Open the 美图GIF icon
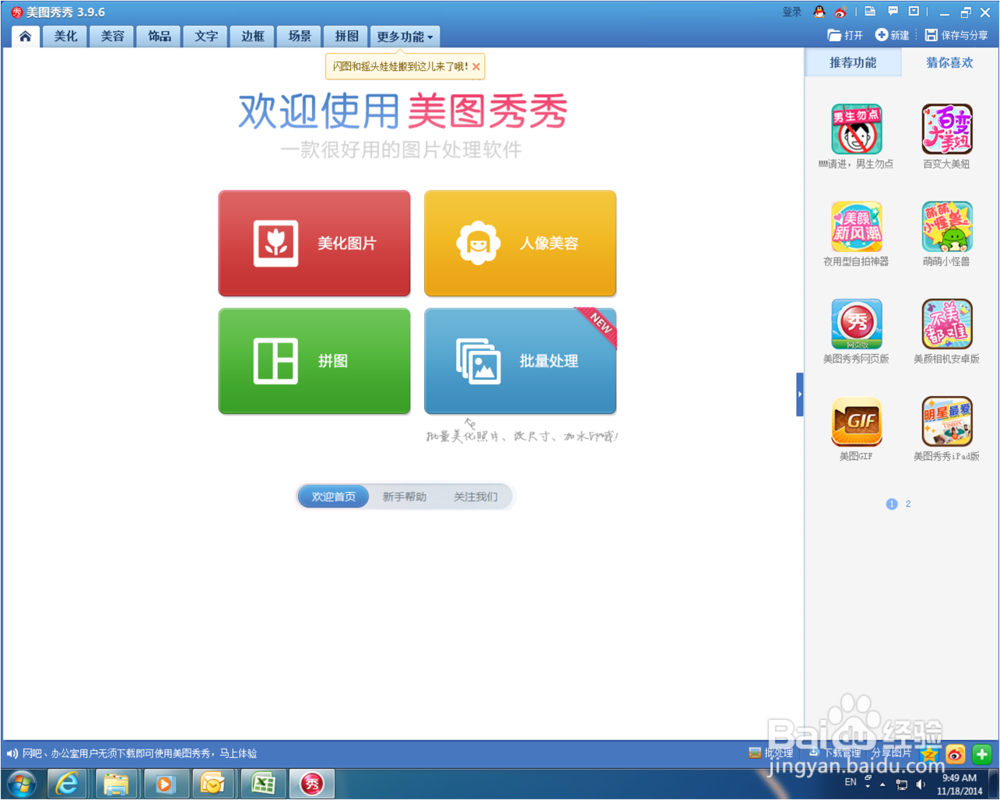The width and height of the screenshot is (1000, 800). click(857, 422)
